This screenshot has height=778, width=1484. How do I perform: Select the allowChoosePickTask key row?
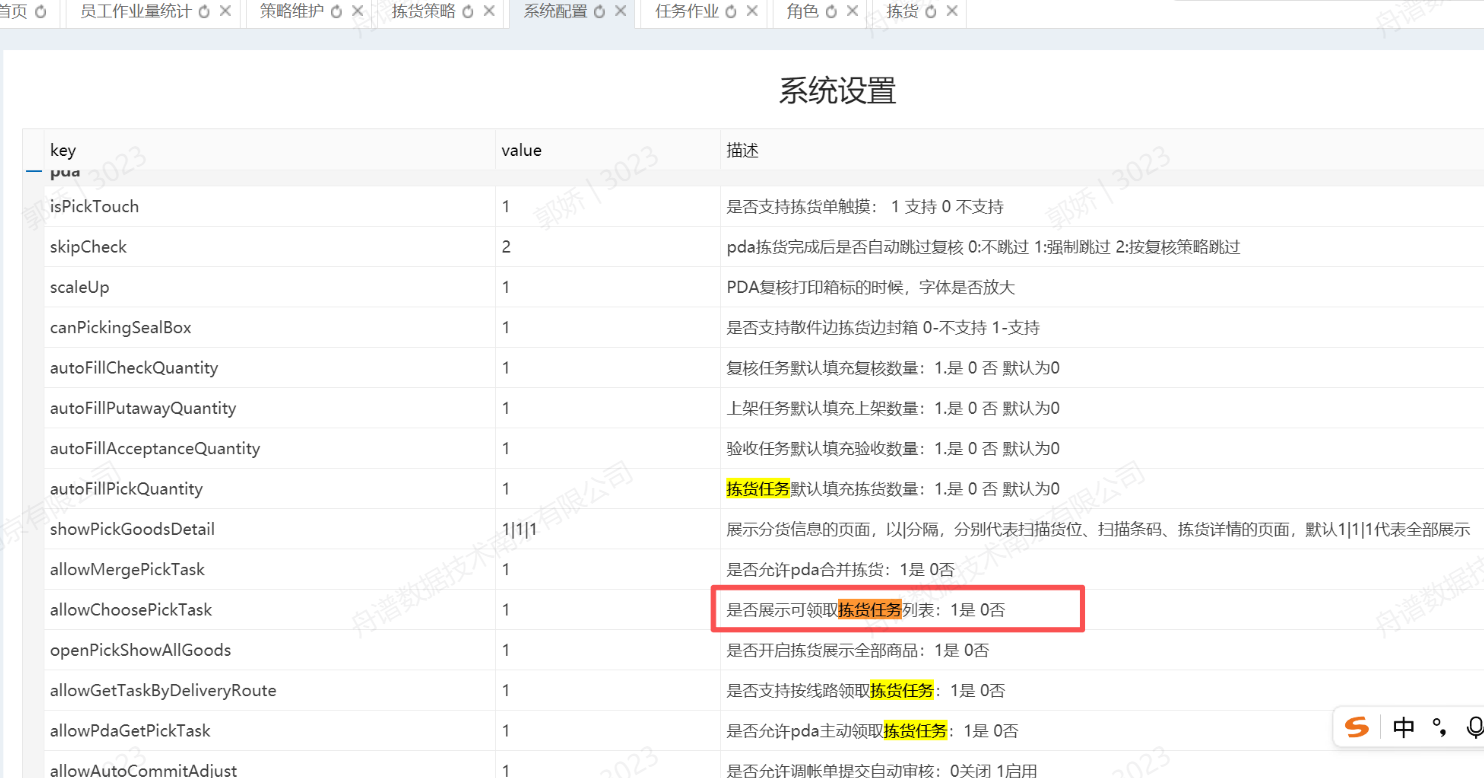point(131,610)
